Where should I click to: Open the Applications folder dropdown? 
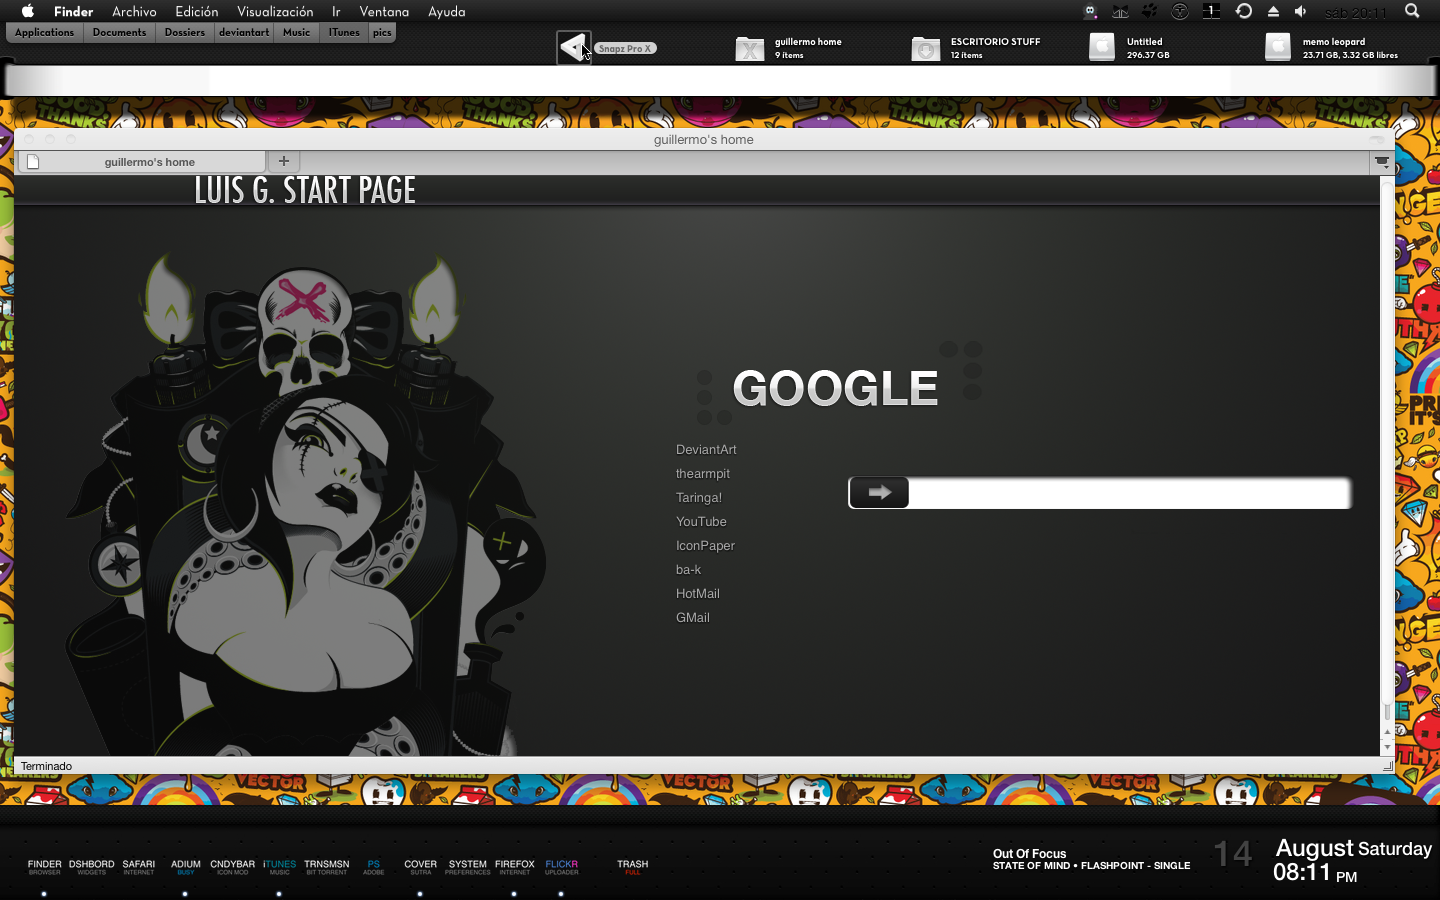tap(44, 32)
